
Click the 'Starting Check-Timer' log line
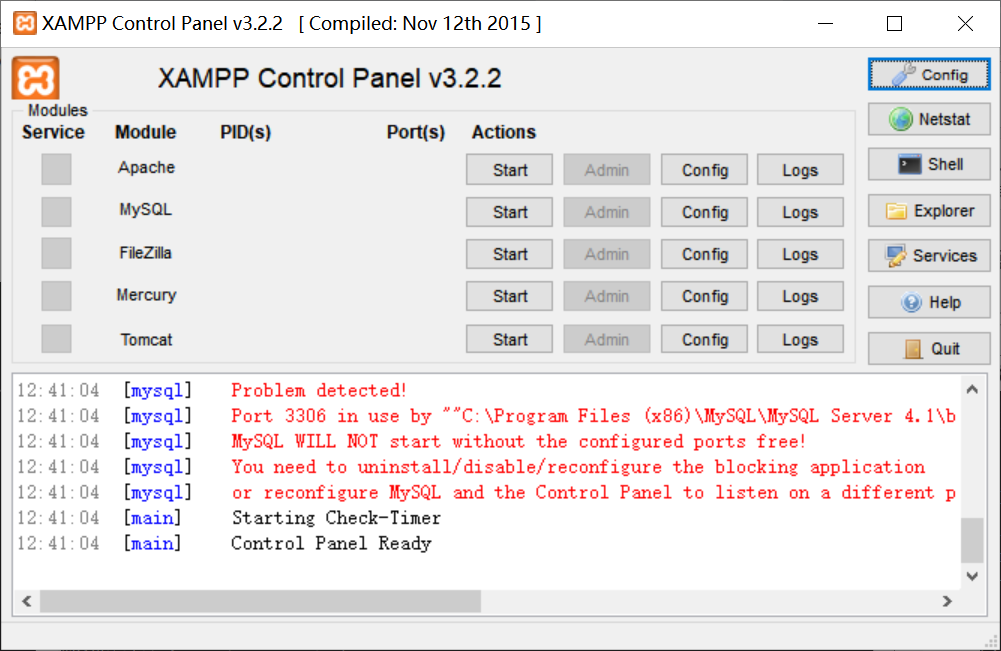click(336, 518)
